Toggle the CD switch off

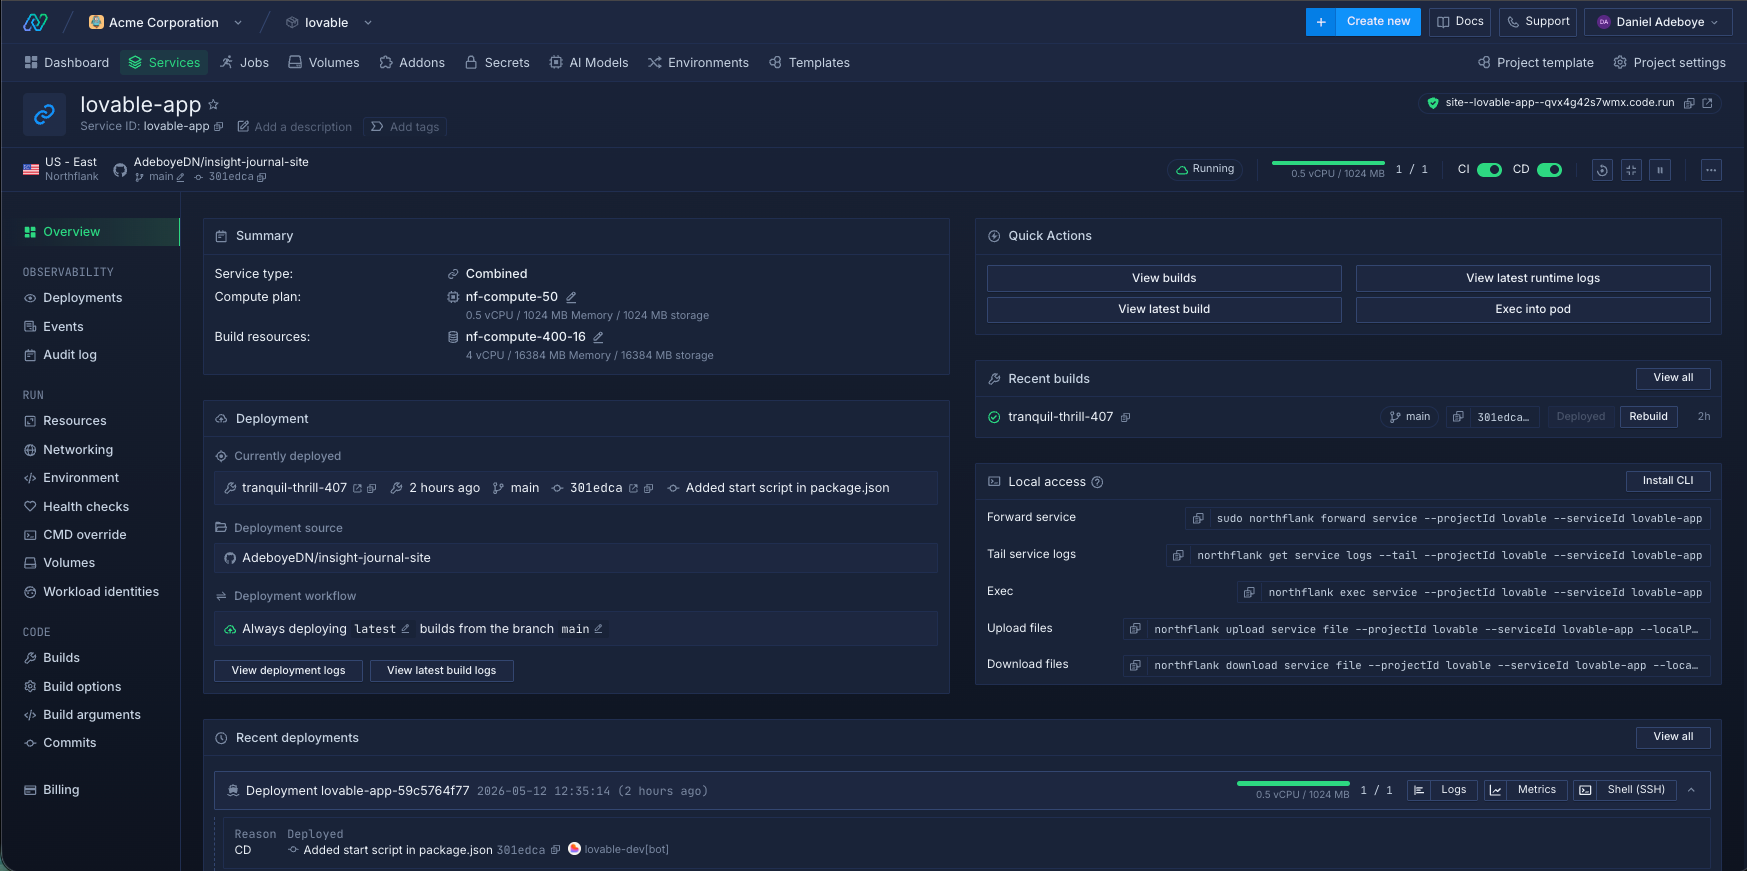(x=1549, y=170)
